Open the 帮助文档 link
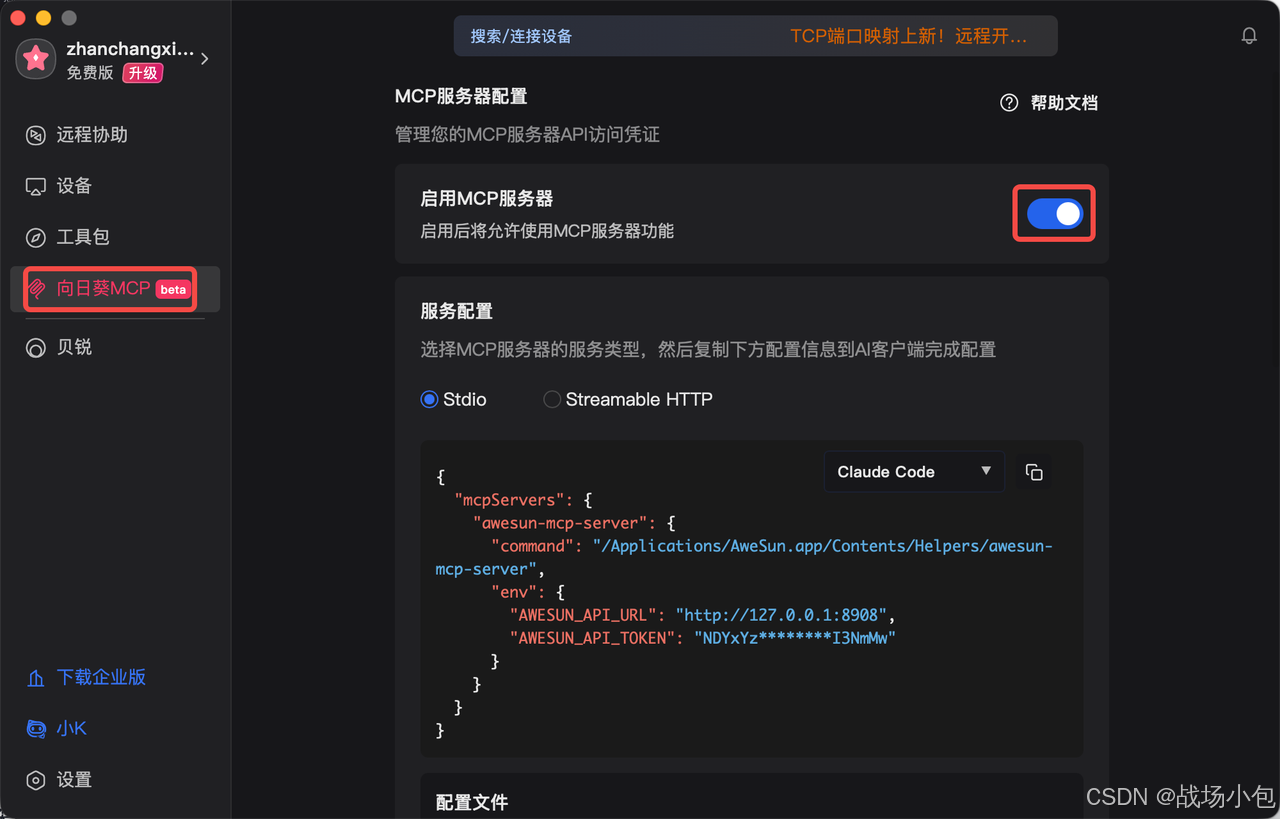Image resolution: width=1280 pixels, height=819 pixels. point(1064,103)
